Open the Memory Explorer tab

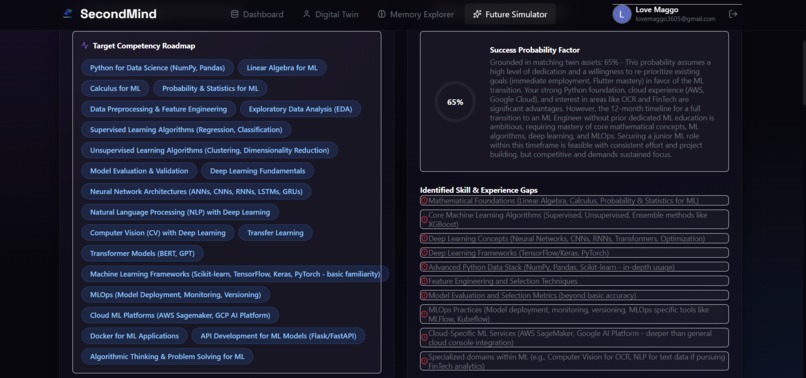point(415,14)
